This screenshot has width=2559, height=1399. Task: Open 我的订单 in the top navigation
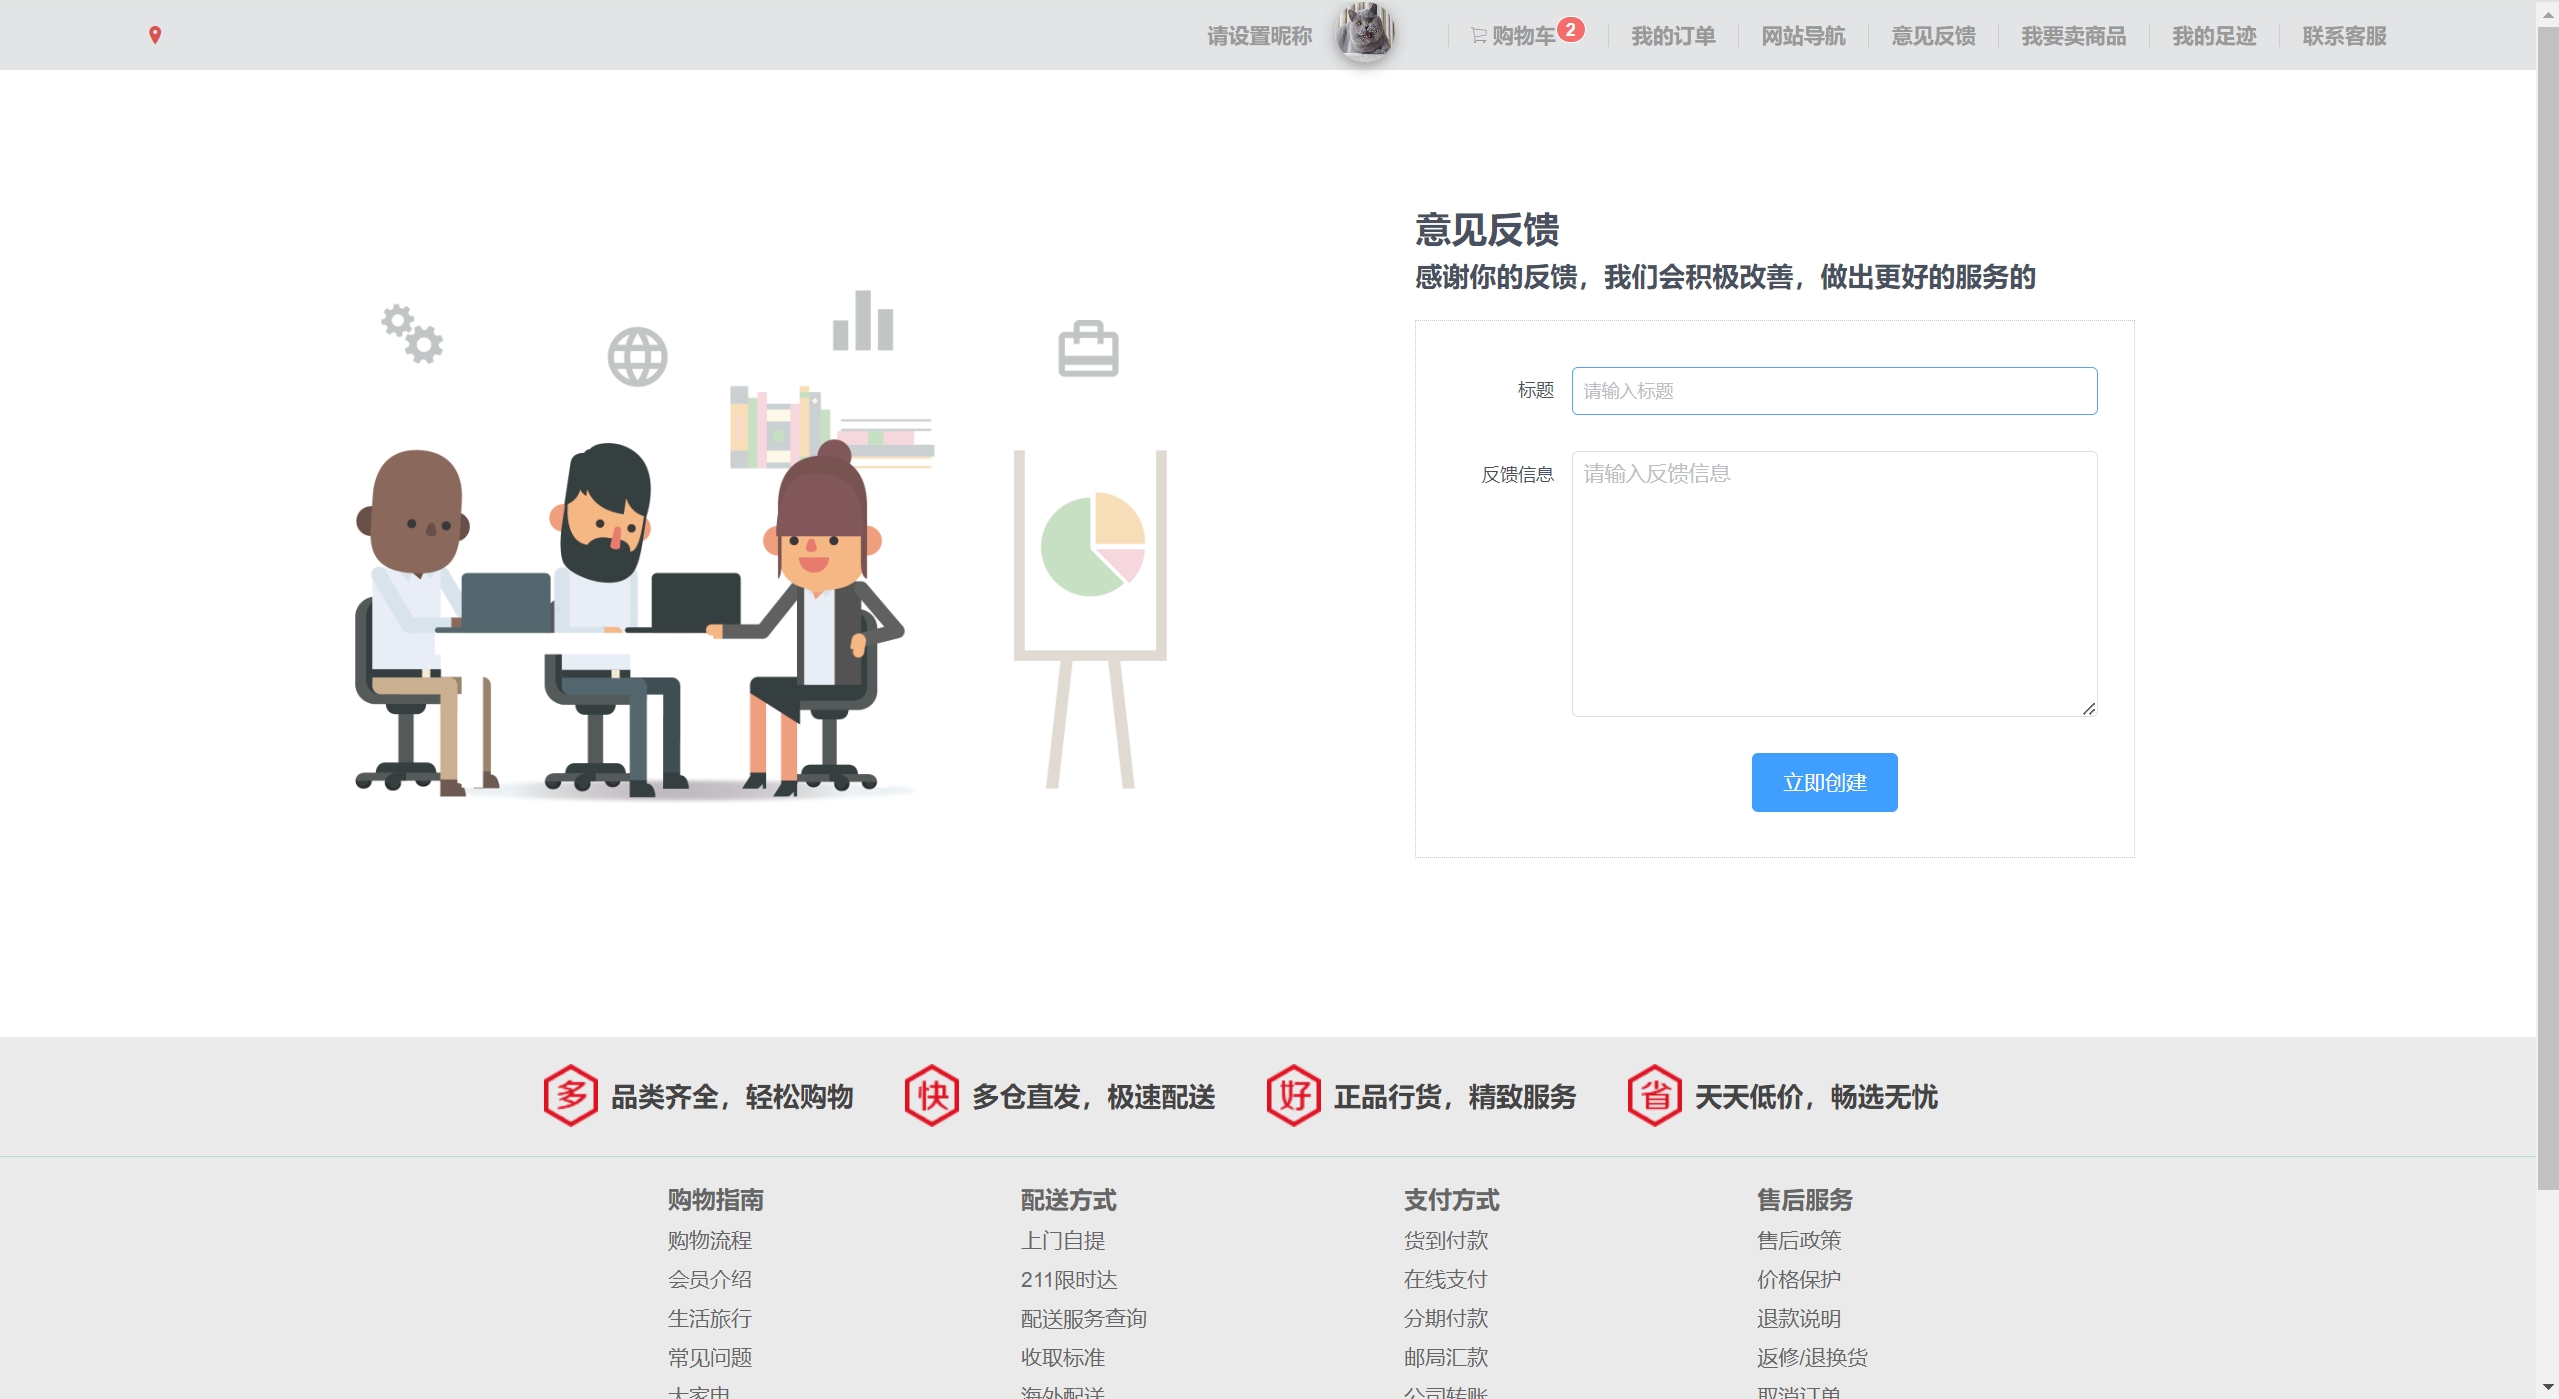1673,36
